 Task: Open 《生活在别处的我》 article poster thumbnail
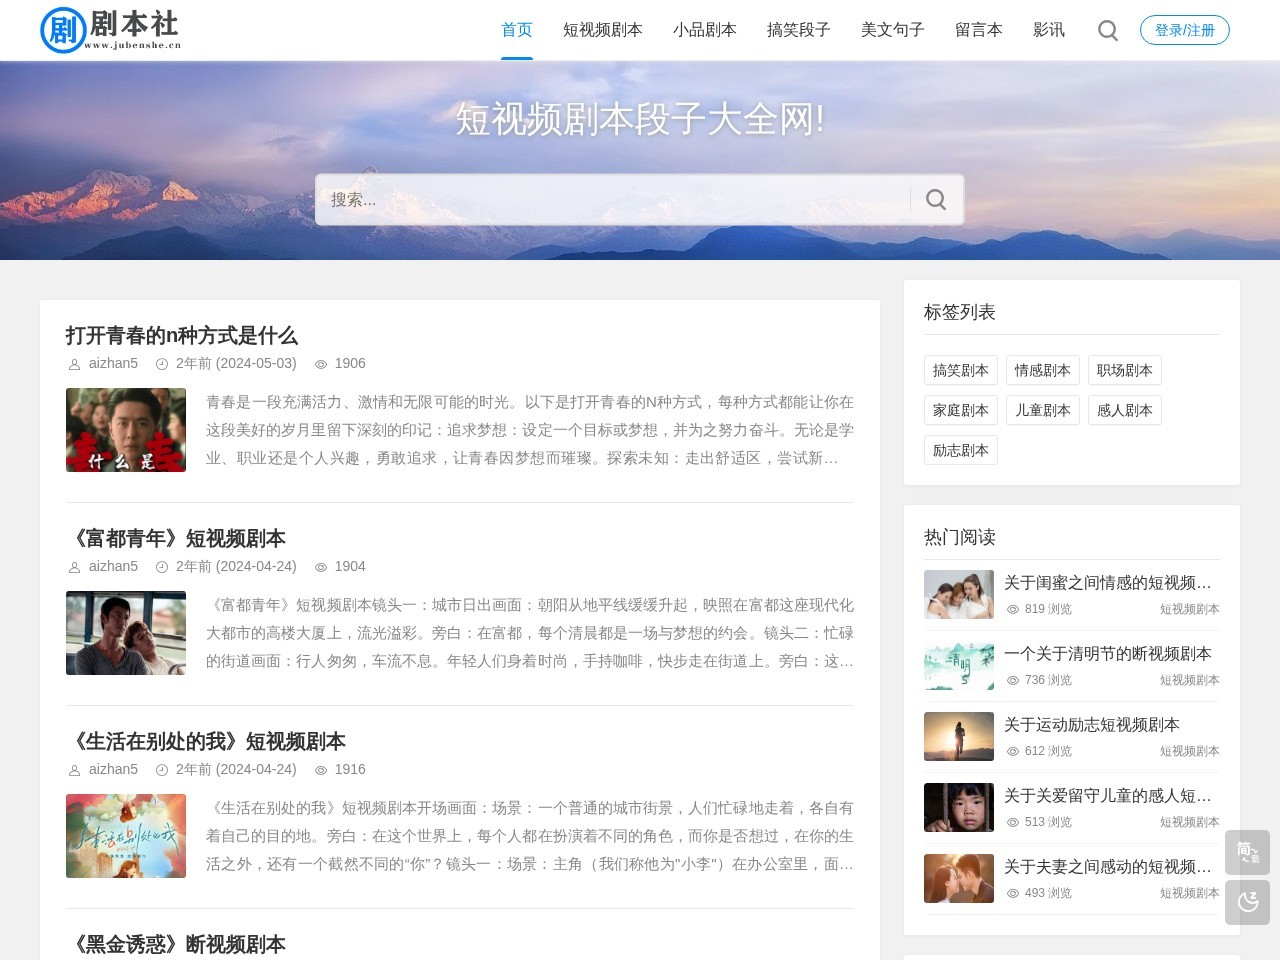click(126, 836)
